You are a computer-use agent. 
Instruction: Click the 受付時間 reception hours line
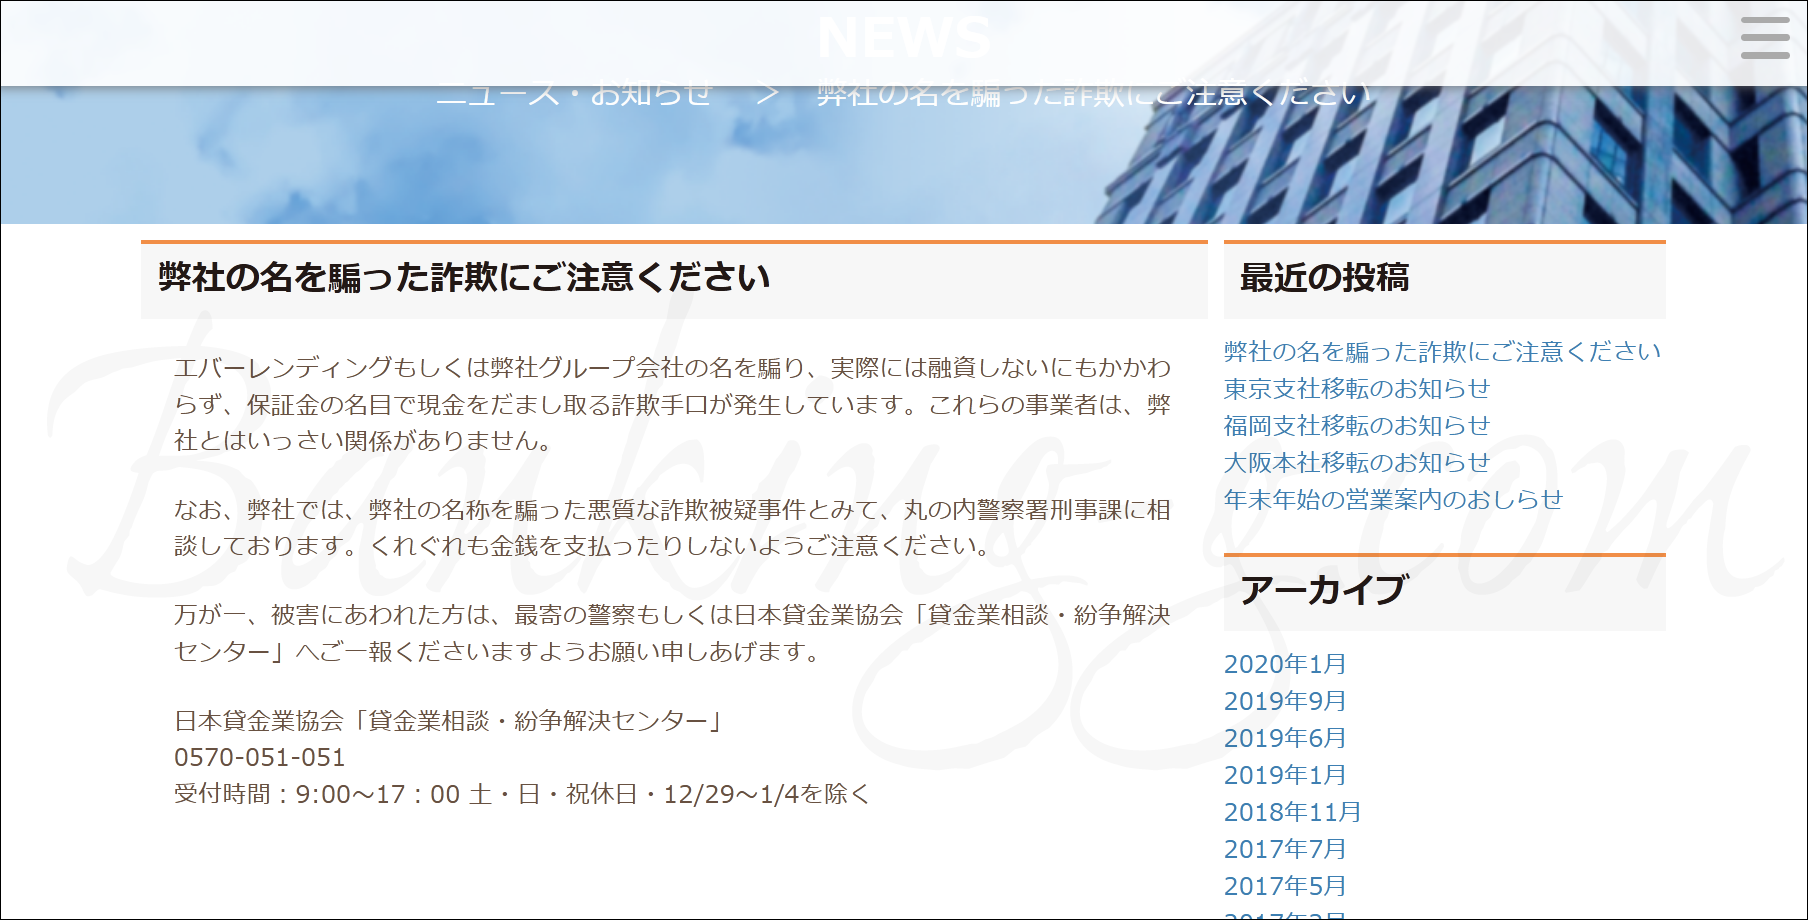click(x=522, y=795)
